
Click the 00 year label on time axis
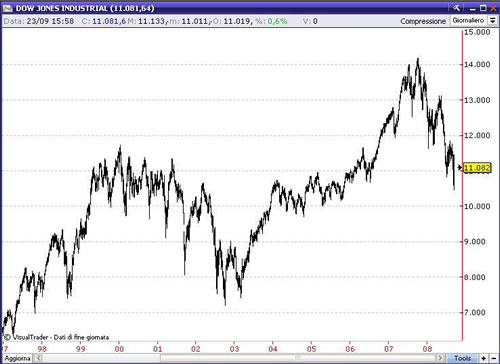[119, 349]
